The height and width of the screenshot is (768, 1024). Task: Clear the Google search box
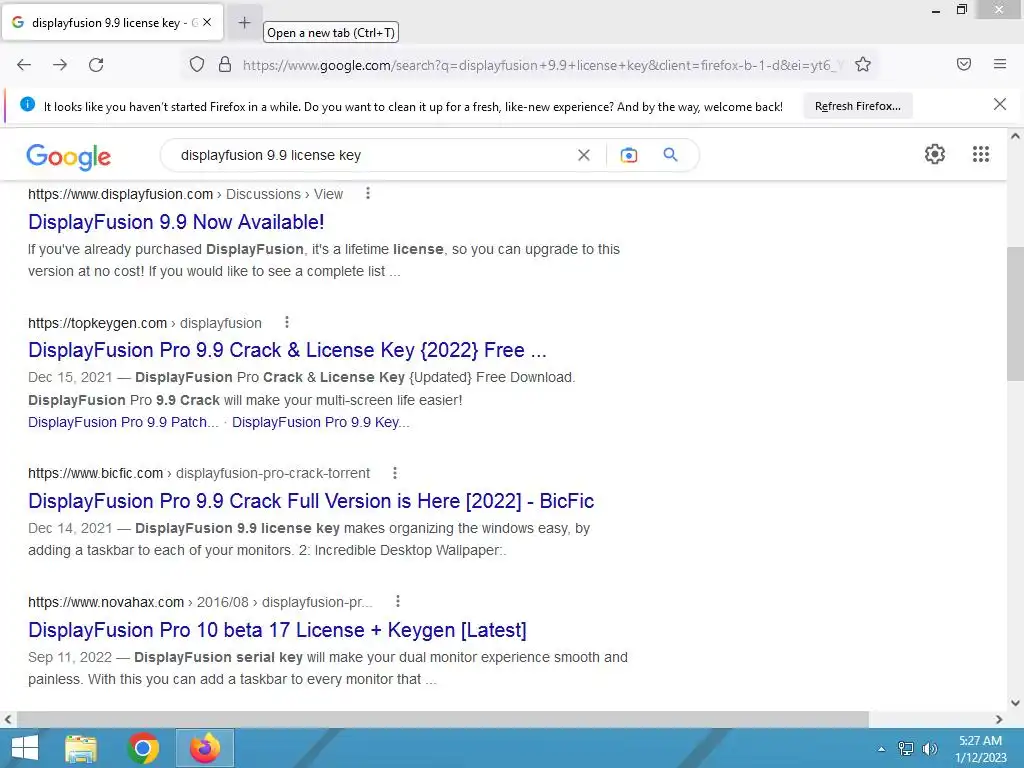pos(584,155)
